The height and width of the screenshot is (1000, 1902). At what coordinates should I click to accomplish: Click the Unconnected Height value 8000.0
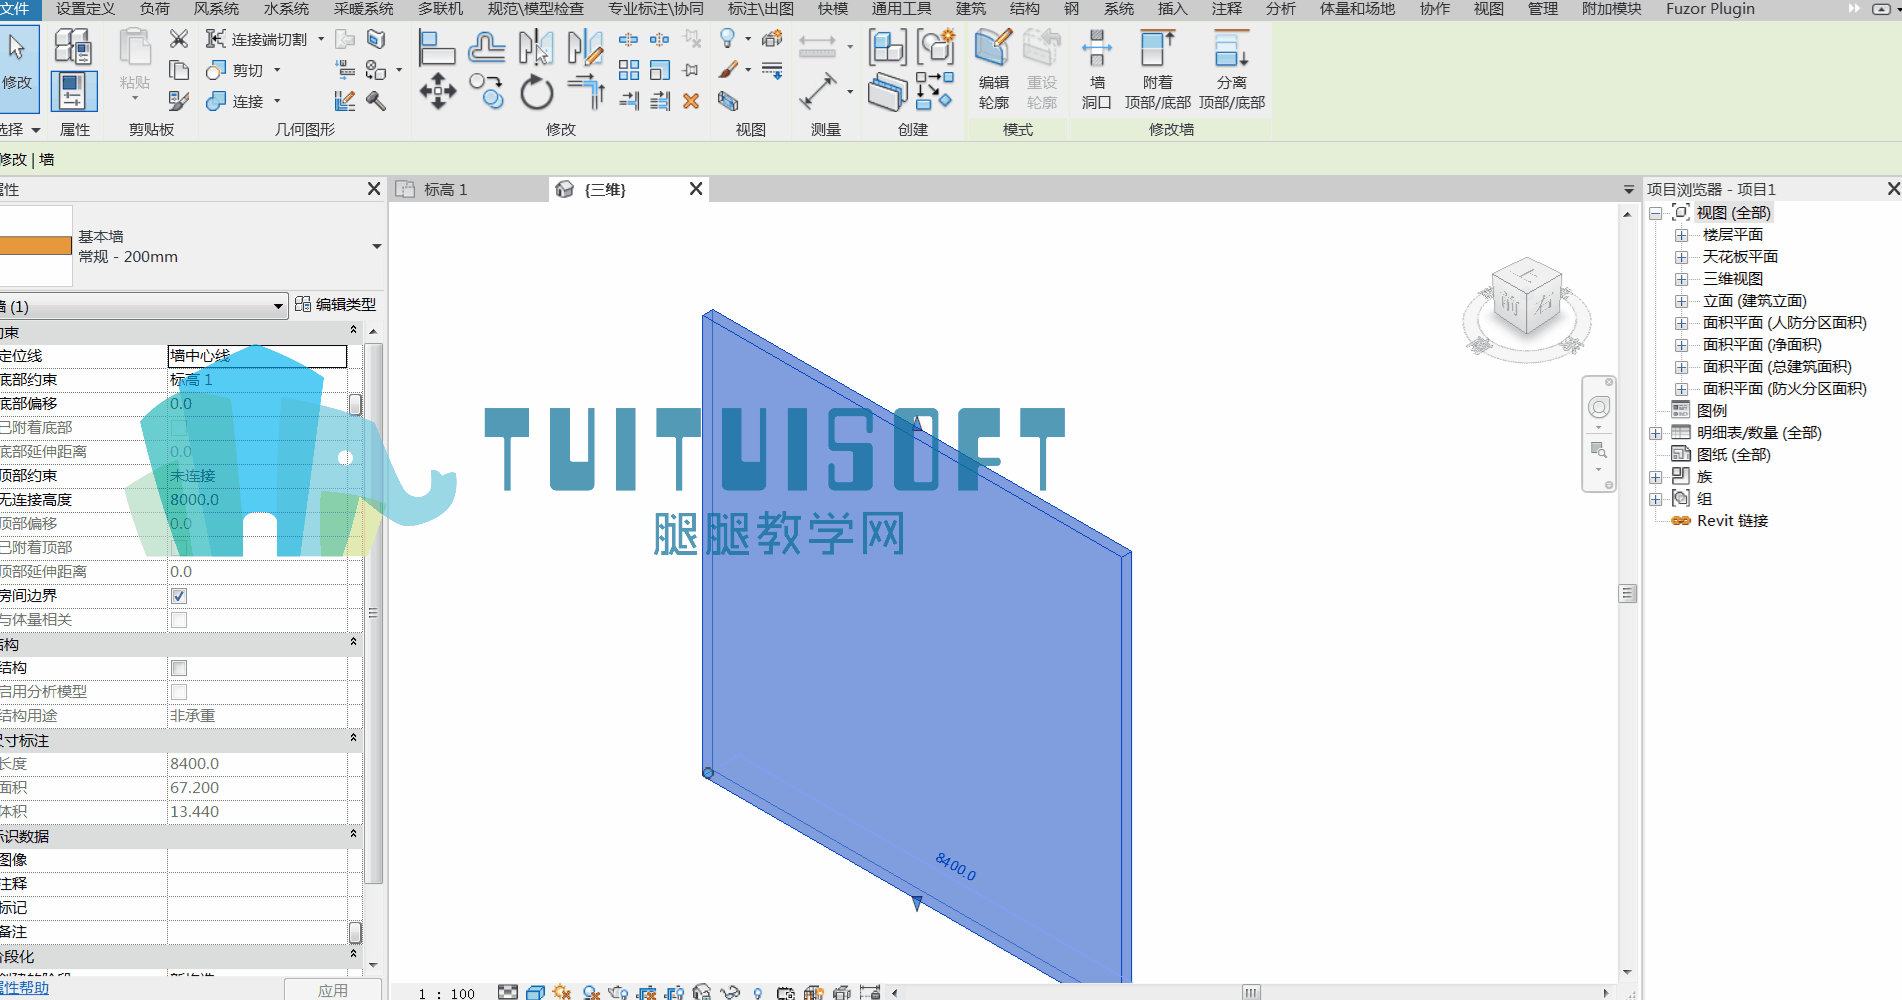point(257,500)
